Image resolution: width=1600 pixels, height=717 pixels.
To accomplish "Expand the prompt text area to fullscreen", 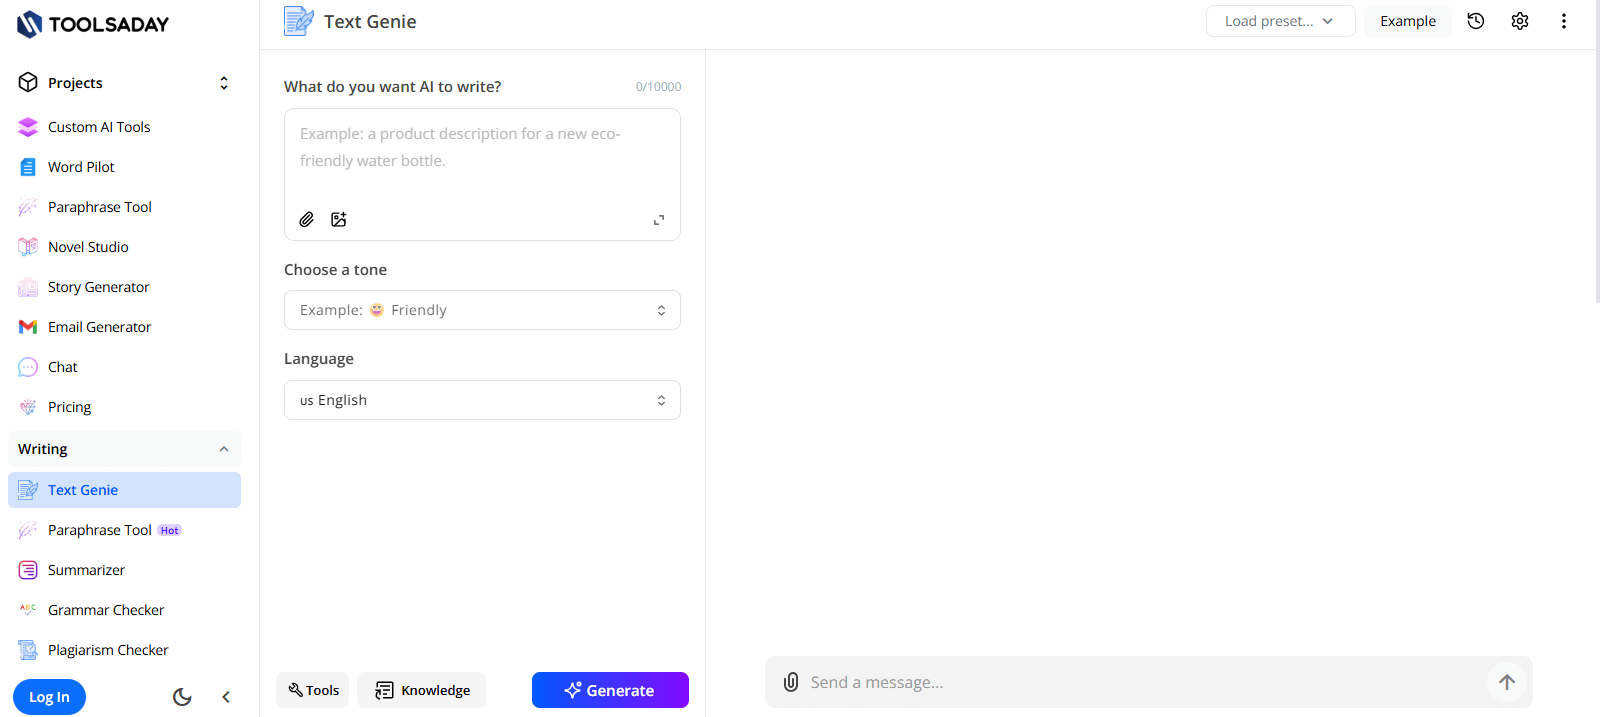I will (659, 220).
